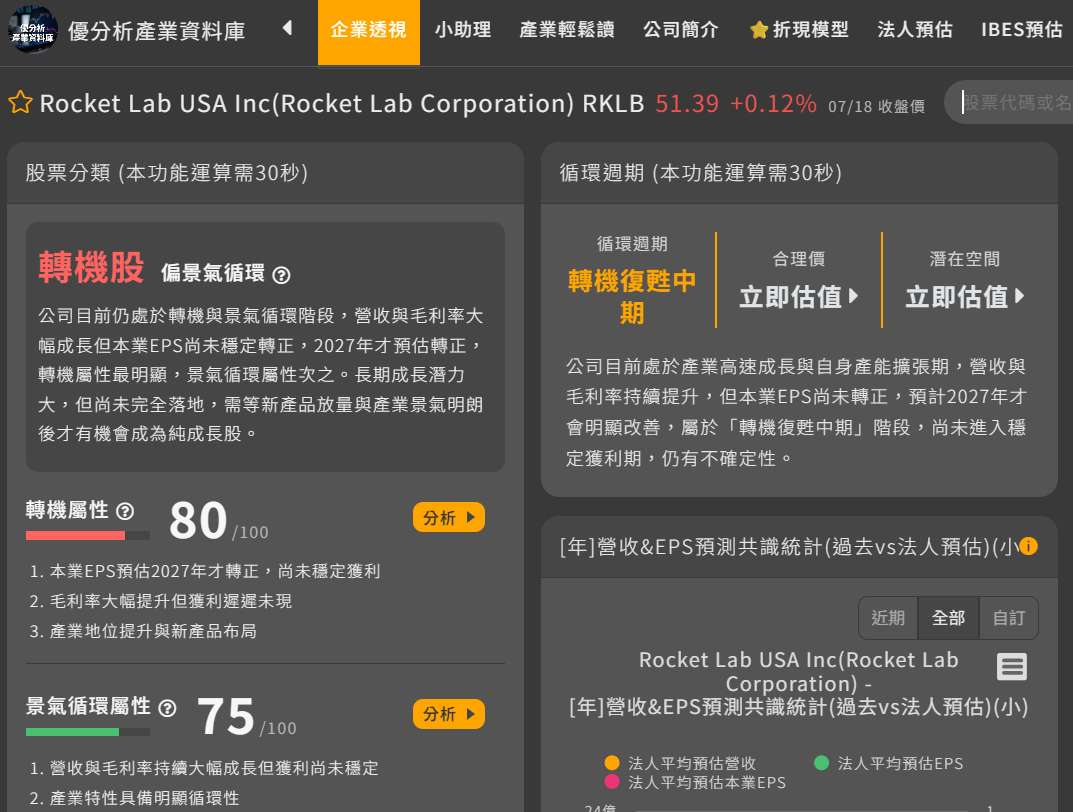Open the help icon beside 偏景氣循環
1073x812 pixels.
(281, 275)
